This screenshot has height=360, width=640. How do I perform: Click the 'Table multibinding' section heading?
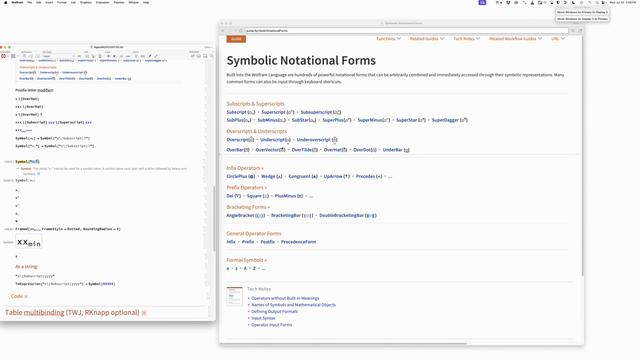[72, 313]
